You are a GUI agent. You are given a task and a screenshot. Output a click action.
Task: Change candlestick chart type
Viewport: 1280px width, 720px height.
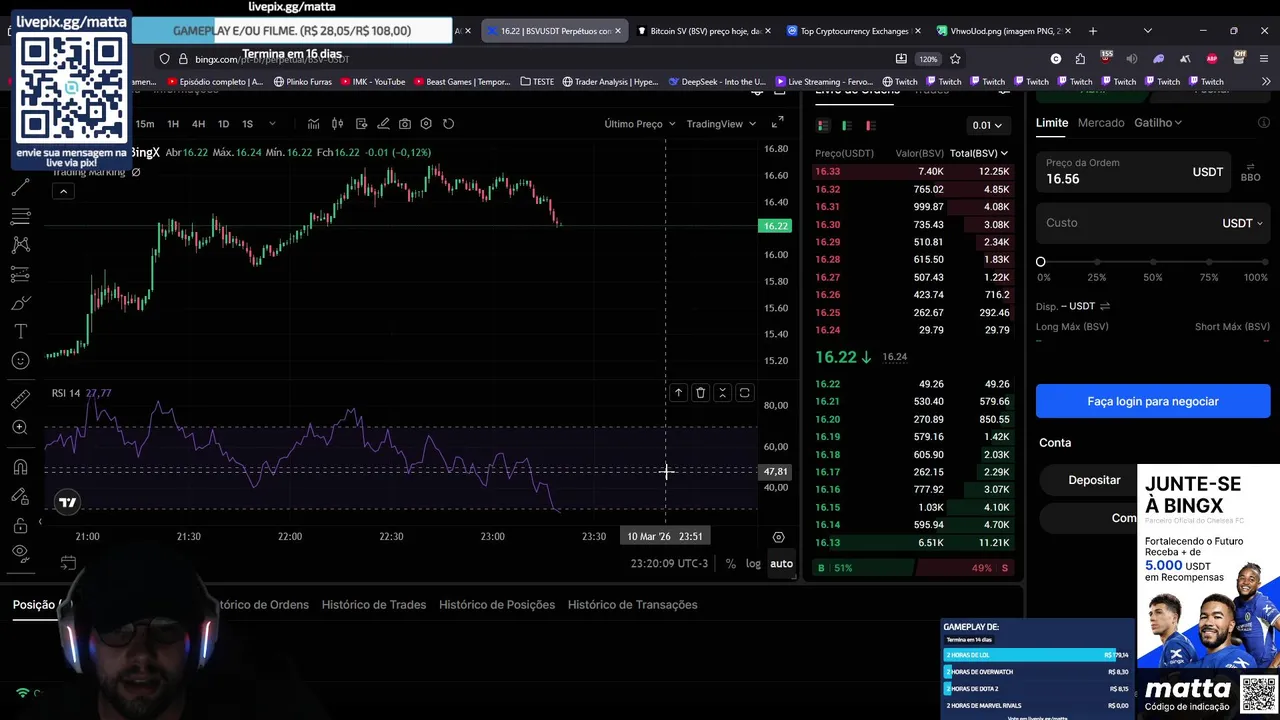337,124
